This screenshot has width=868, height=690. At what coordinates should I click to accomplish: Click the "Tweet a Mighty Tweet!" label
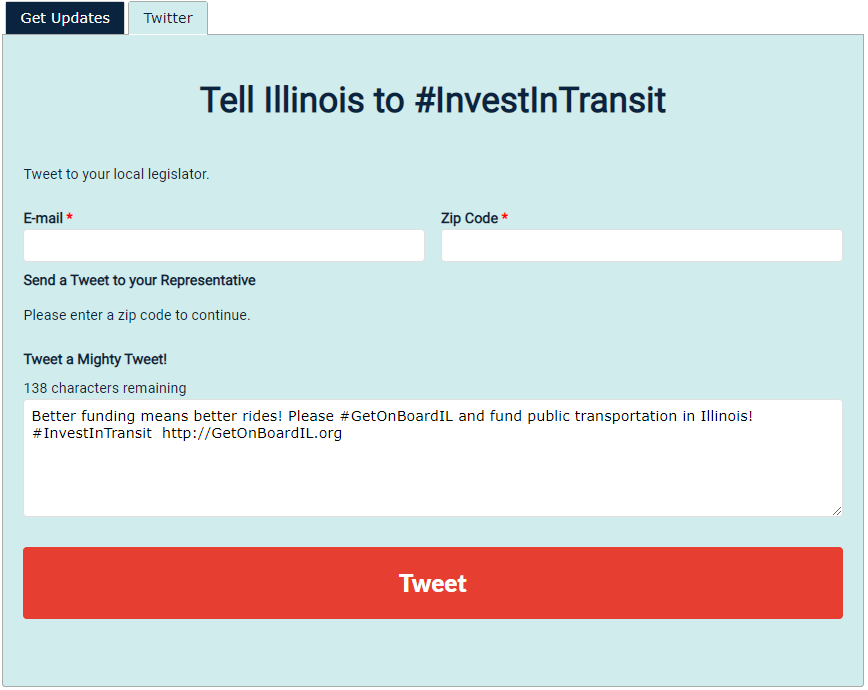click(x=95, y=359)
